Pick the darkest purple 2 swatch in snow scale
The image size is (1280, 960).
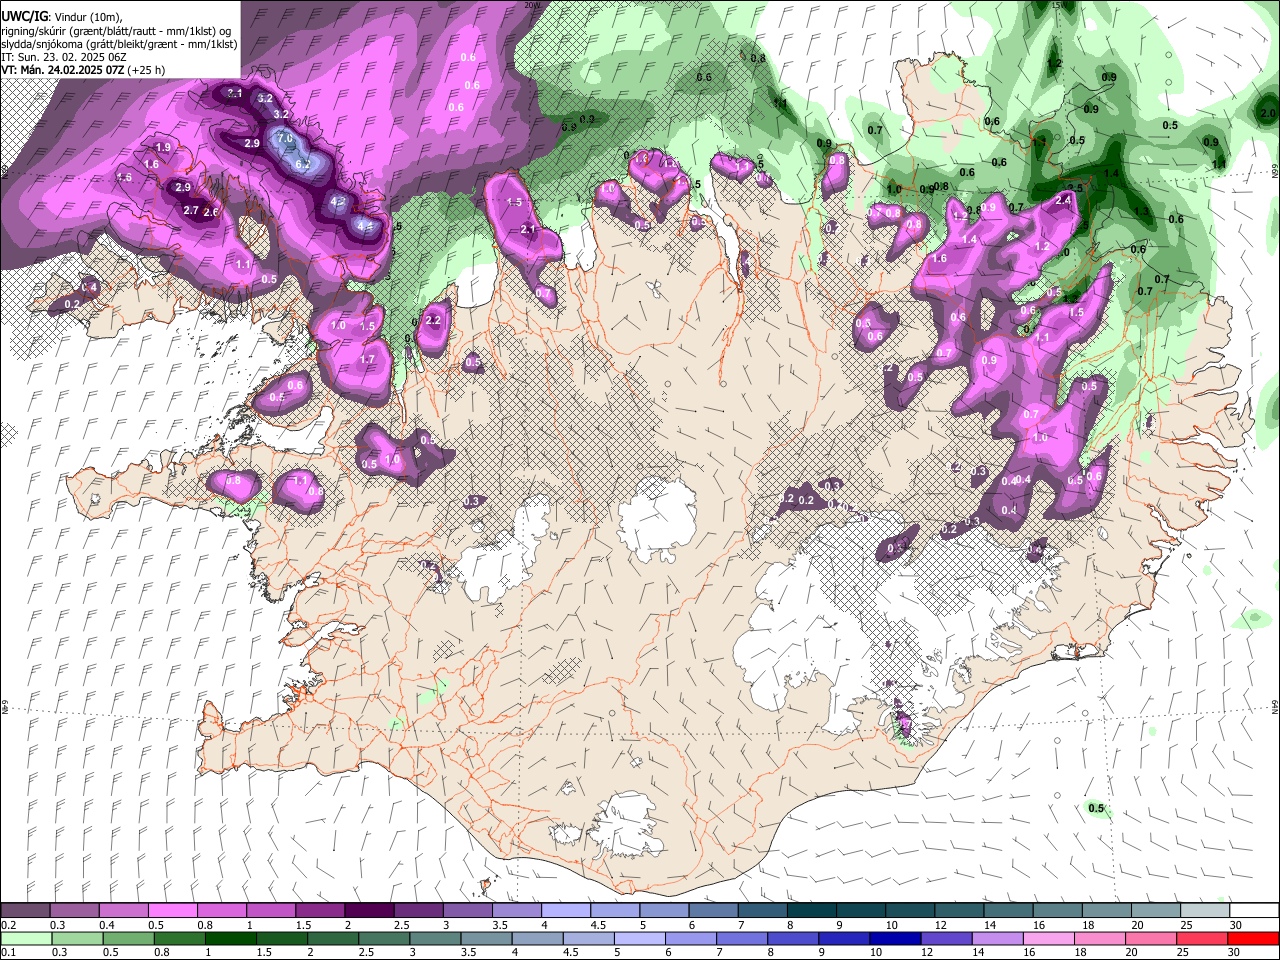[x=369, y=911]
